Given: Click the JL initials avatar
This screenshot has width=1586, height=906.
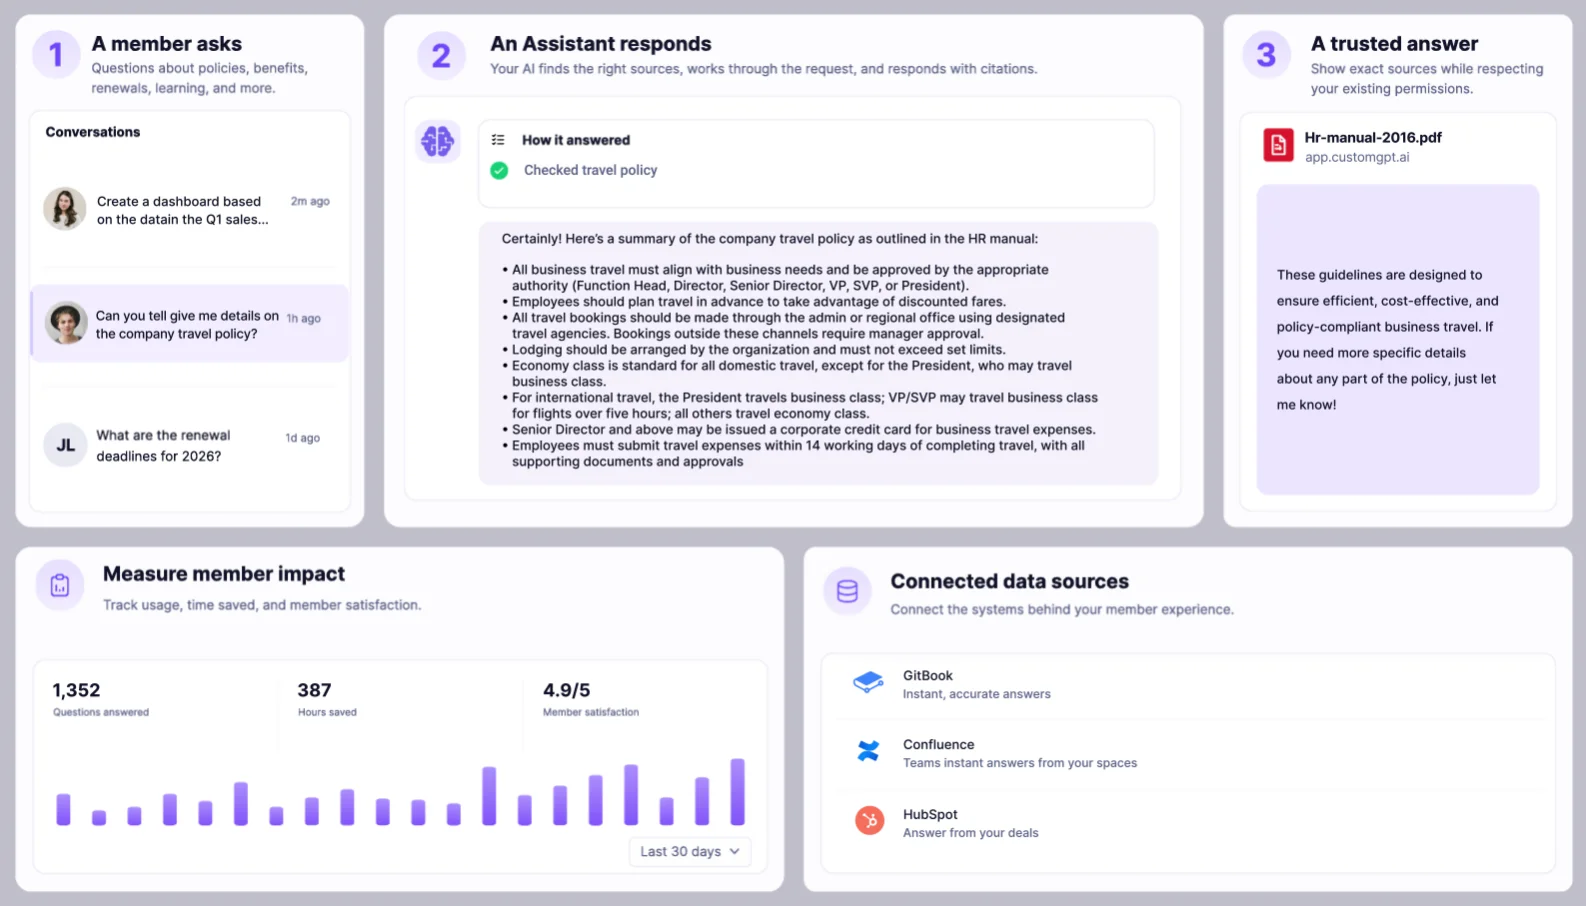Looking at the screenshot, I should (66, 445).
